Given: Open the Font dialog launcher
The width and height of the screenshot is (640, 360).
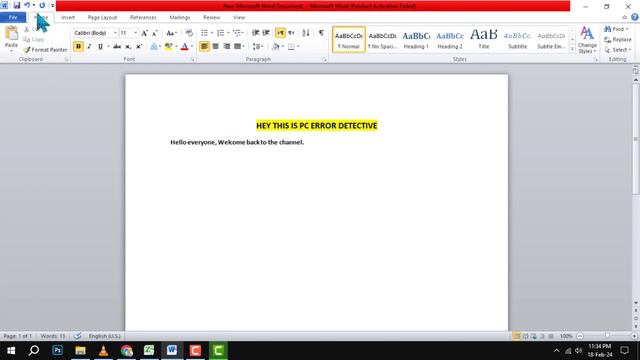Looking at the screenshot, I should click(193, 60).
